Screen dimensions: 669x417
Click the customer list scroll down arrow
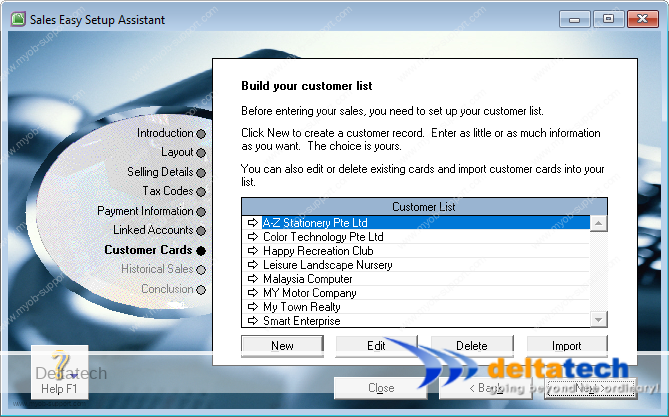click(x=599, y=319)
